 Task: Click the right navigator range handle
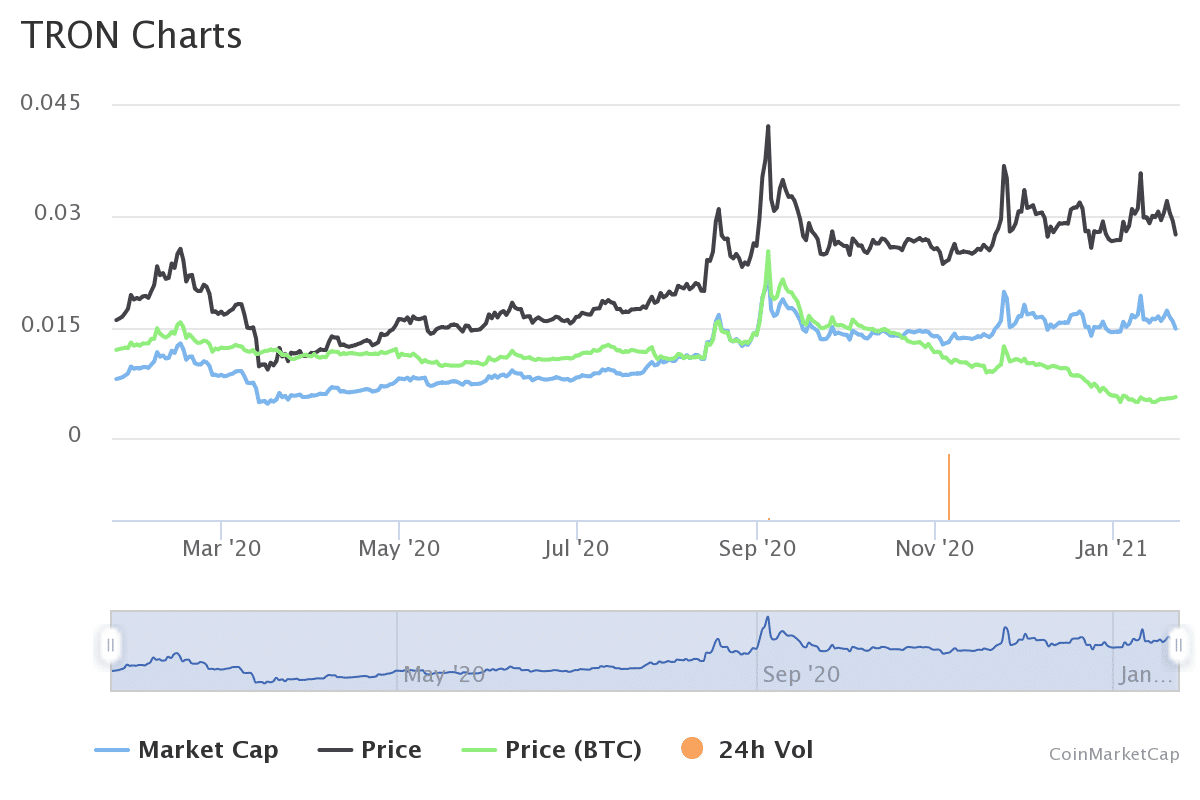1178,645
